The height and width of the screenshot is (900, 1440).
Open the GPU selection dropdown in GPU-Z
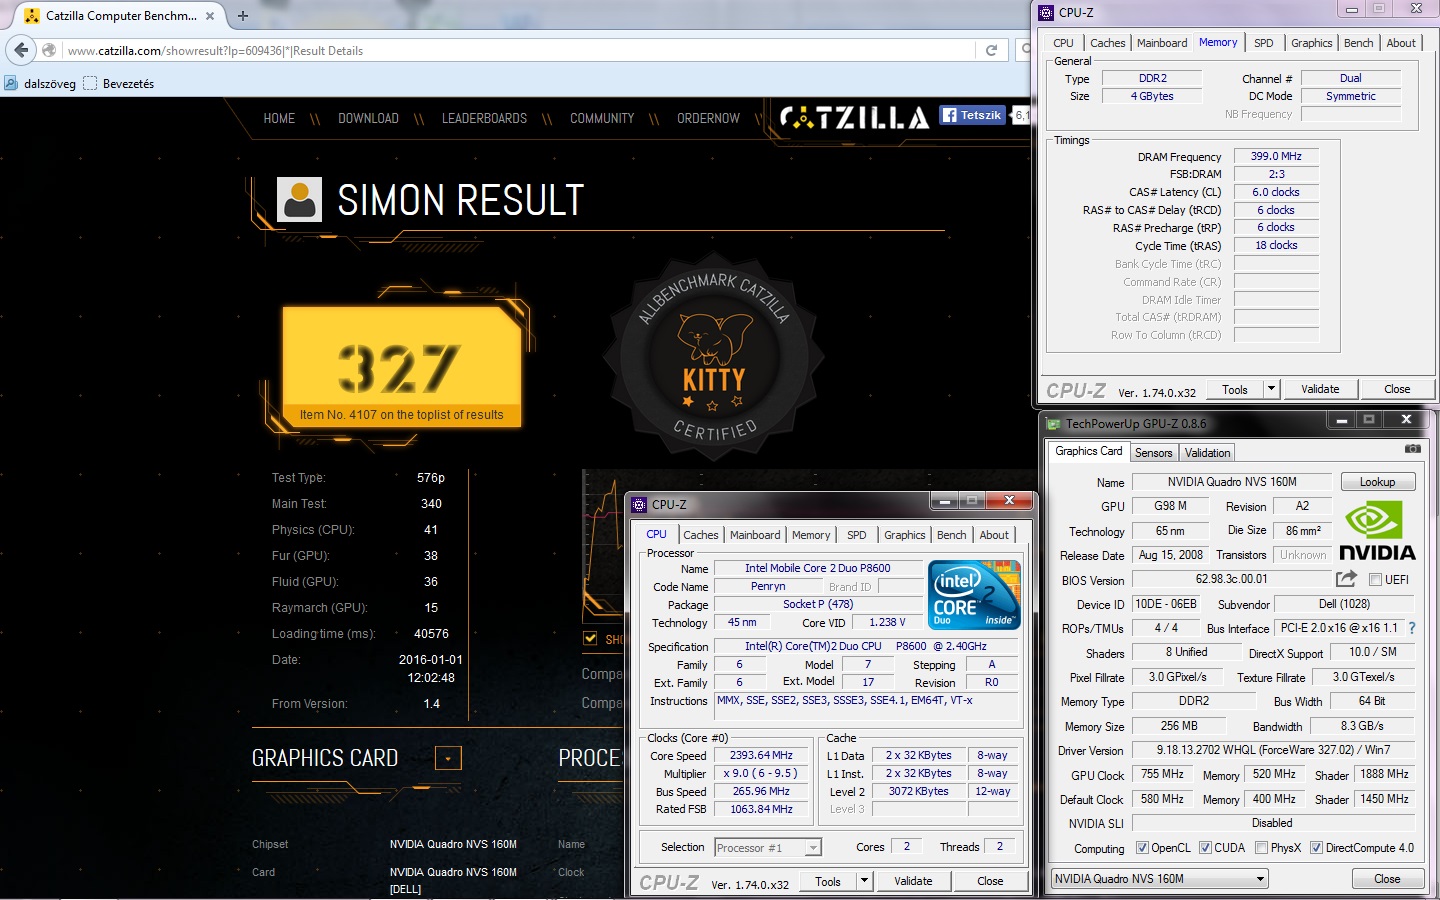1159,879
